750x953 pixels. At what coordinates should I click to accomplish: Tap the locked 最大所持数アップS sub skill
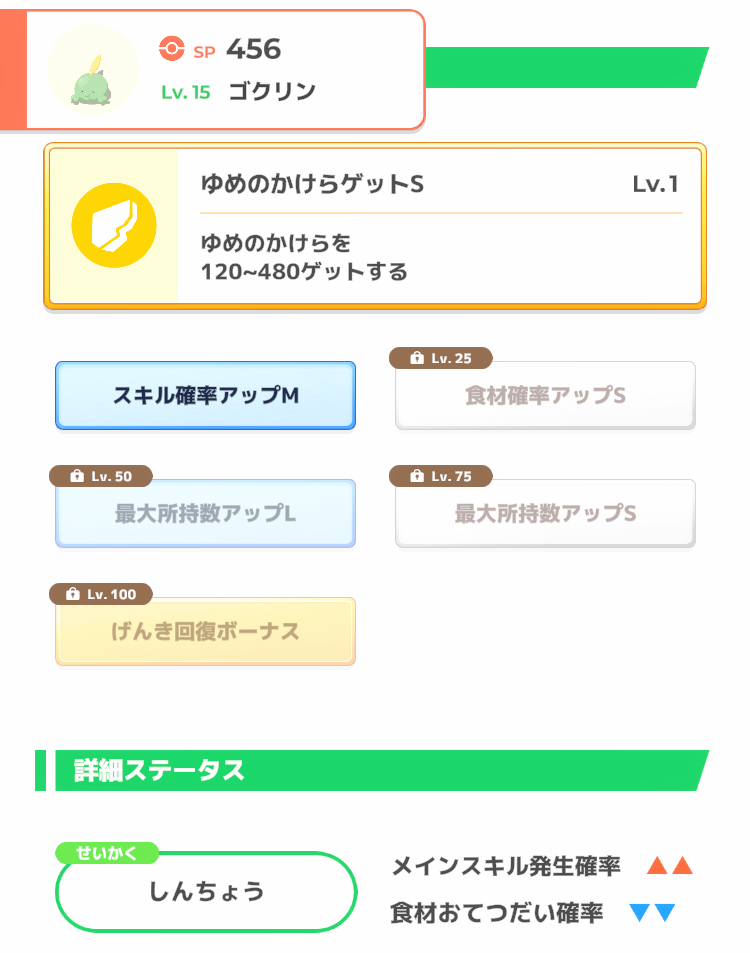pyautogui.click(x=545, y=513)
